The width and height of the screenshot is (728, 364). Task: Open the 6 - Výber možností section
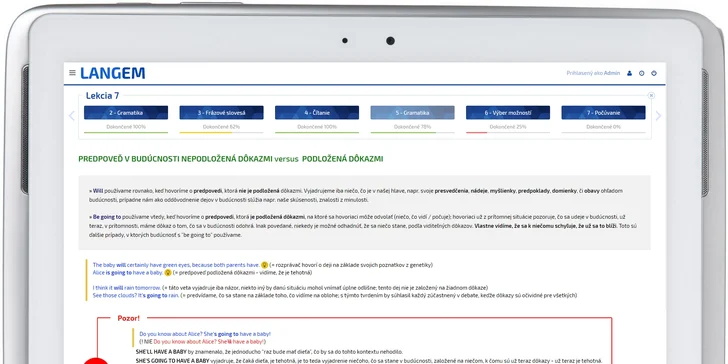point(508,112)
